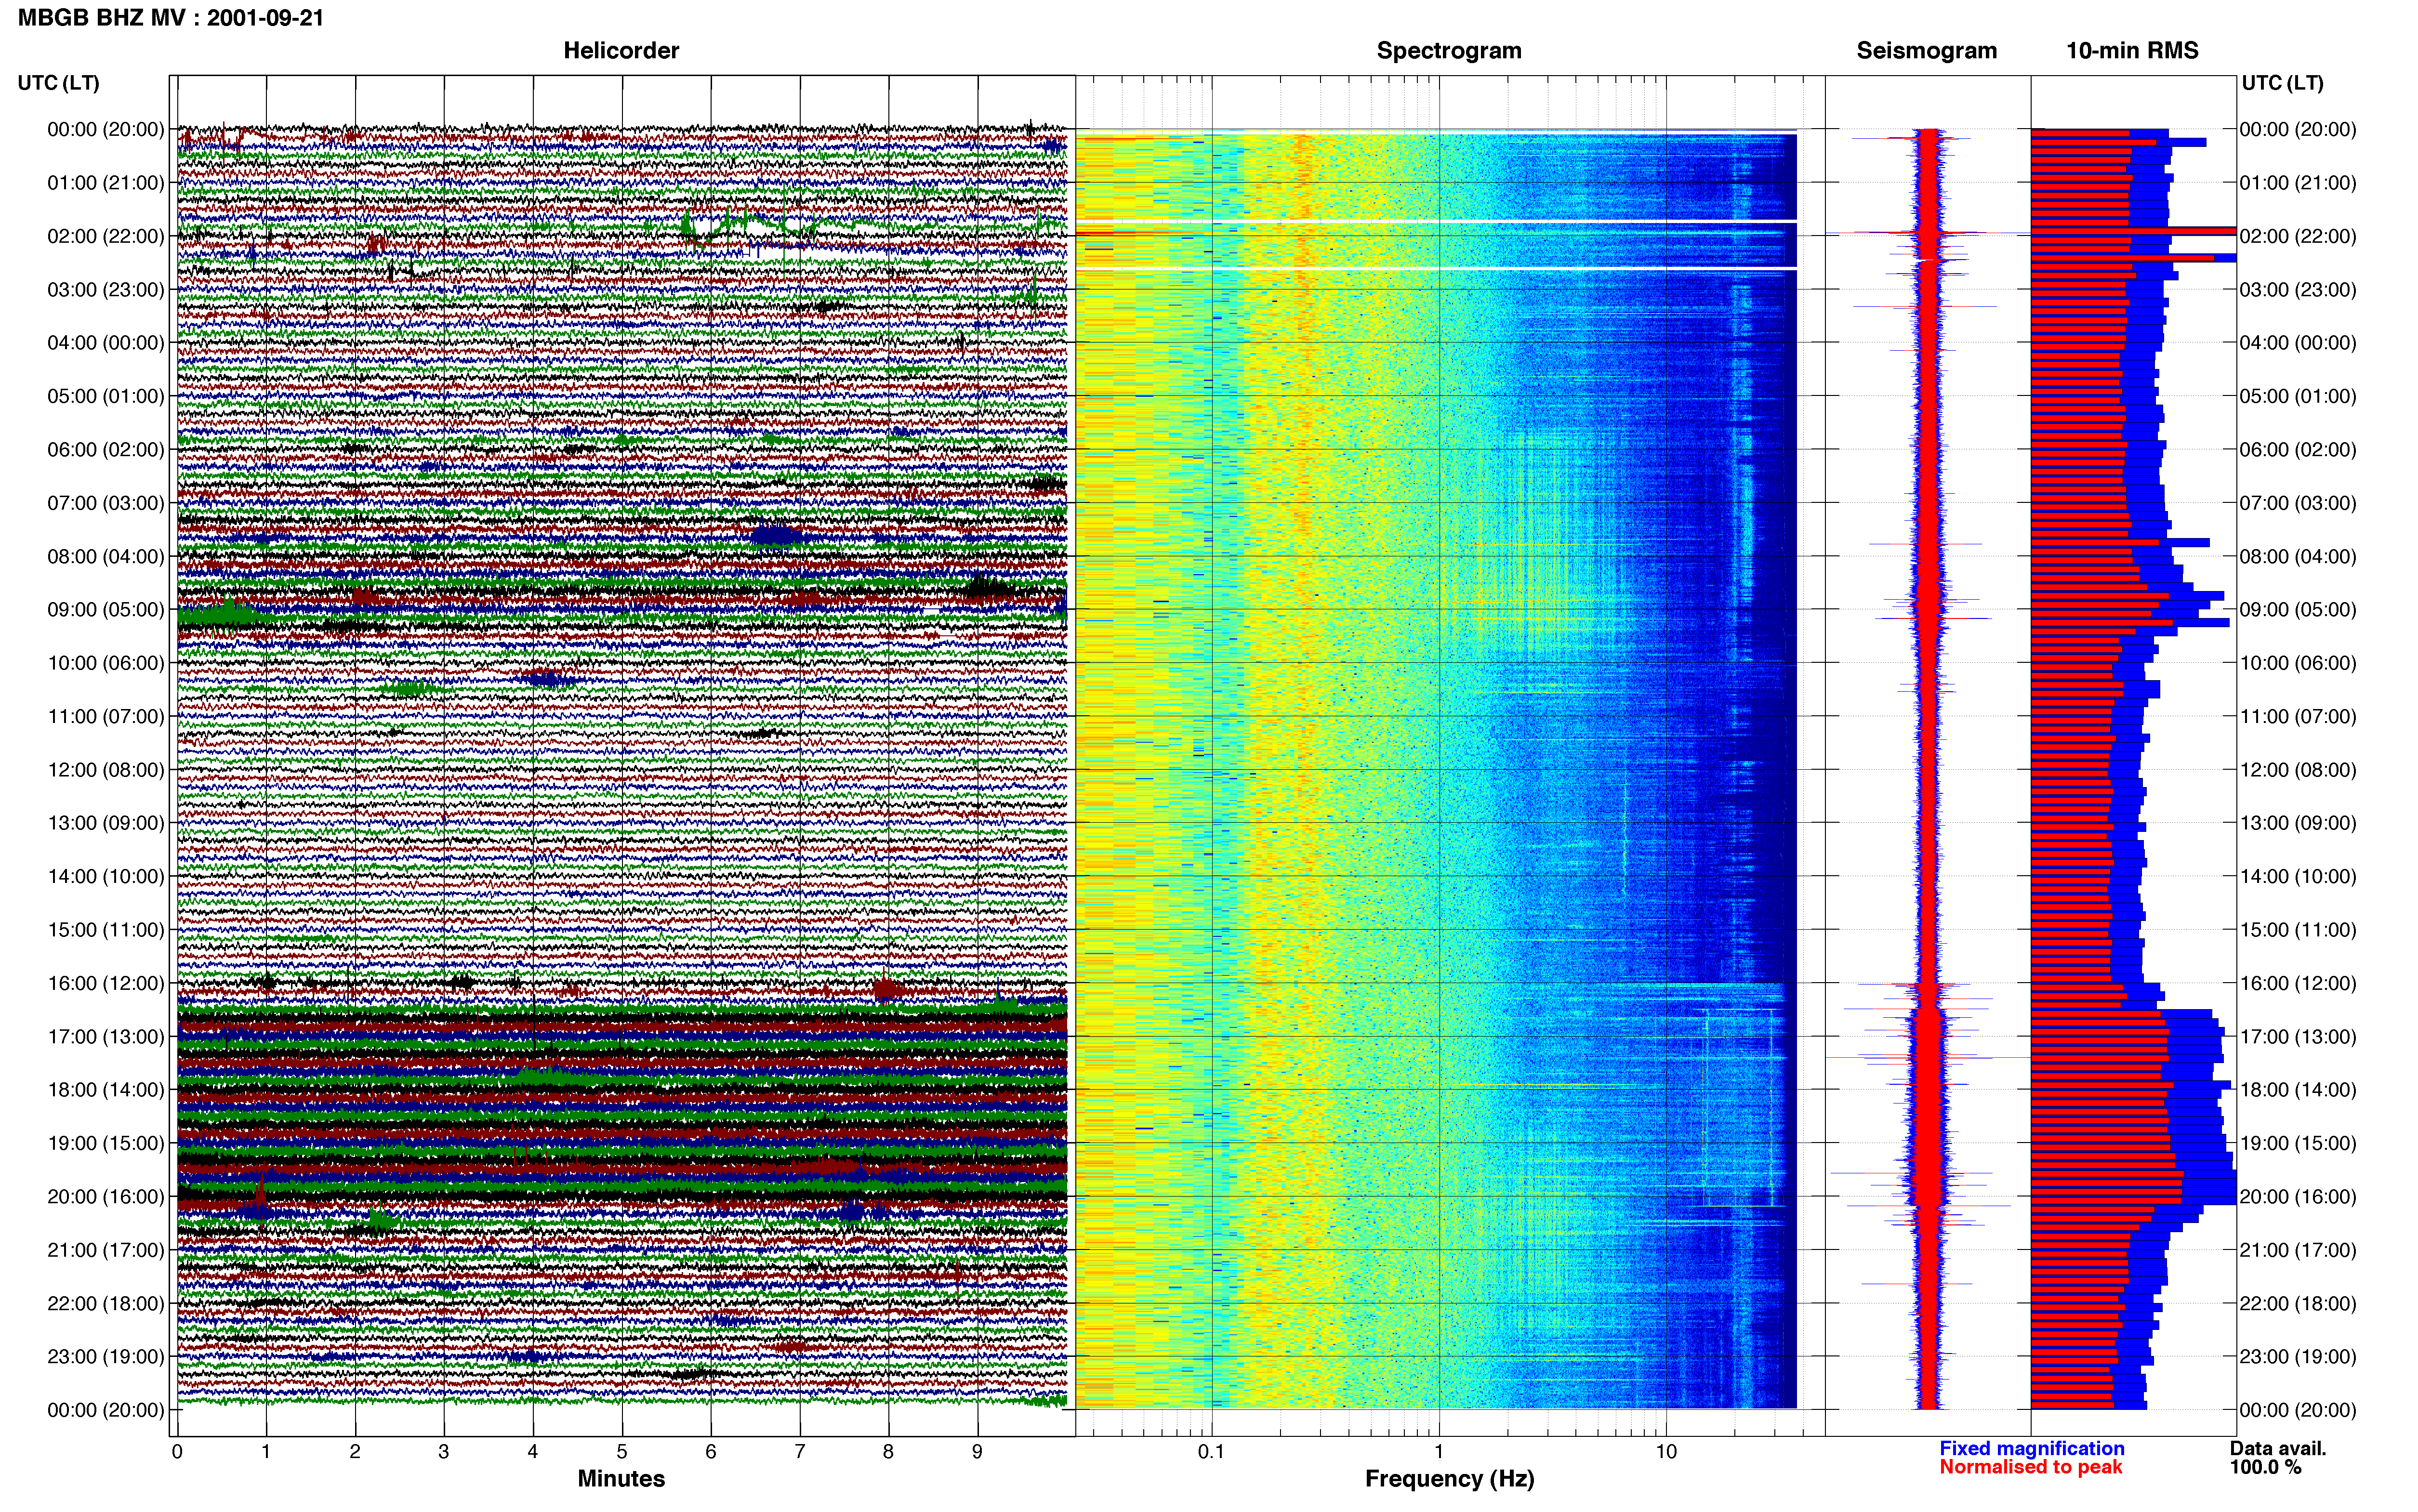Click right-axis time label "20:00 (16:00)"
This screenshot has height=1512, width=2418.
pos(2298,1196)
